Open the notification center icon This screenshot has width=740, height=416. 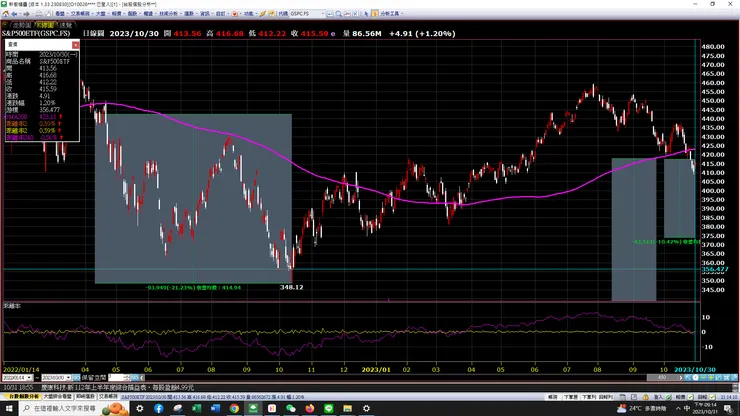(x=728, y=408)
